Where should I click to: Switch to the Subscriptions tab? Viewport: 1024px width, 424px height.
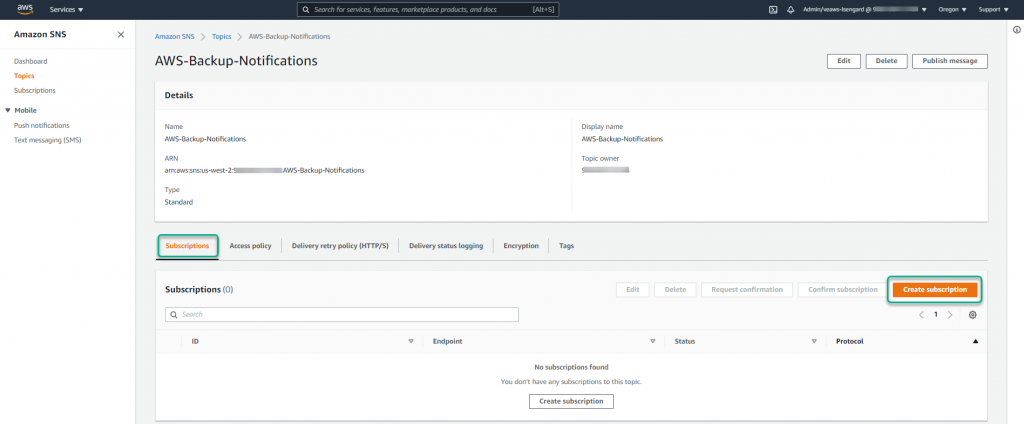[187, 246]
